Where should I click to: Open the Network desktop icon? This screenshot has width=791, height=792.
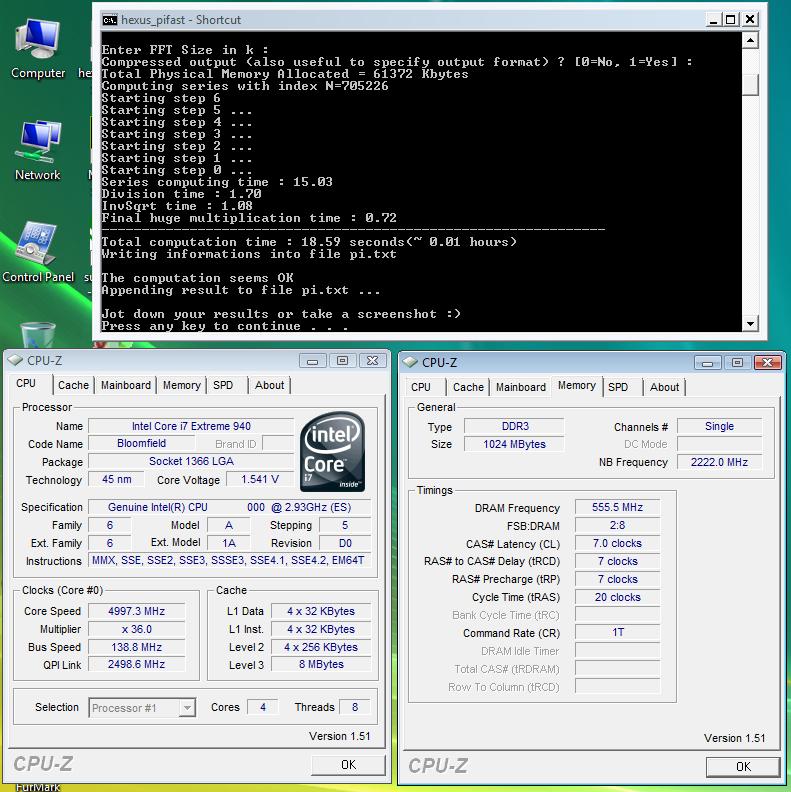coord(38,151)
